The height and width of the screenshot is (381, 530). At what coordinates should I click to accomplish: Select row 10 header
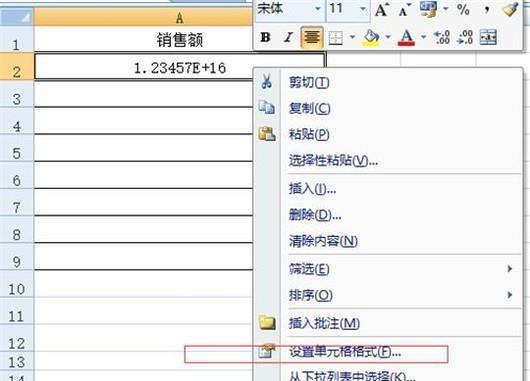[17, 284]
